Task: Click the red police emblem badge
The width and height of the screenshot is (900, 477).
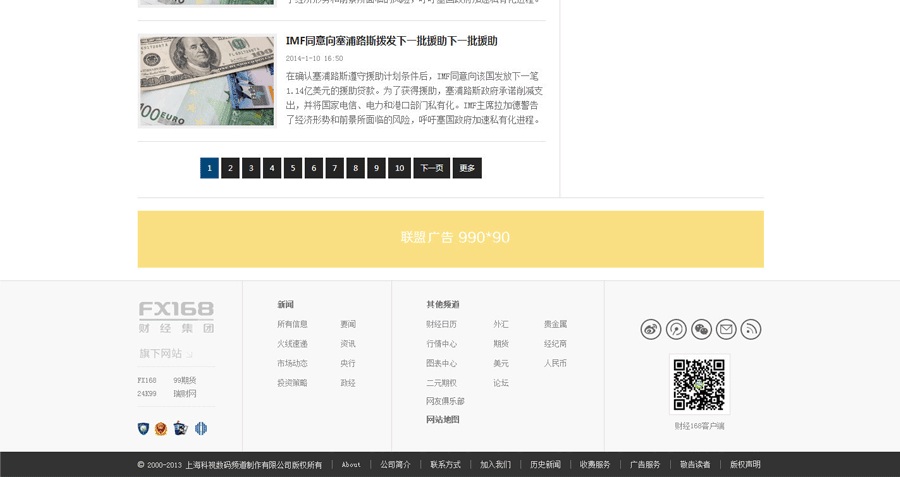Action: coord(161,429)
